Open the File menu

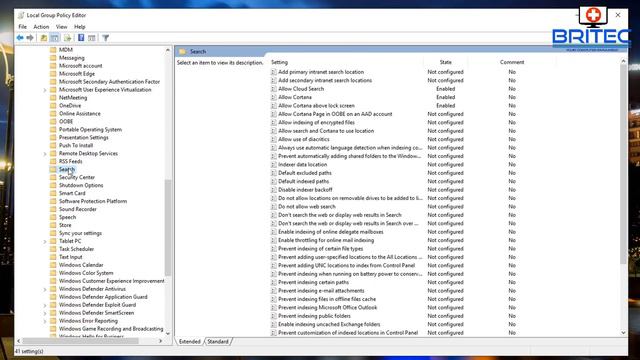[22, 27]
